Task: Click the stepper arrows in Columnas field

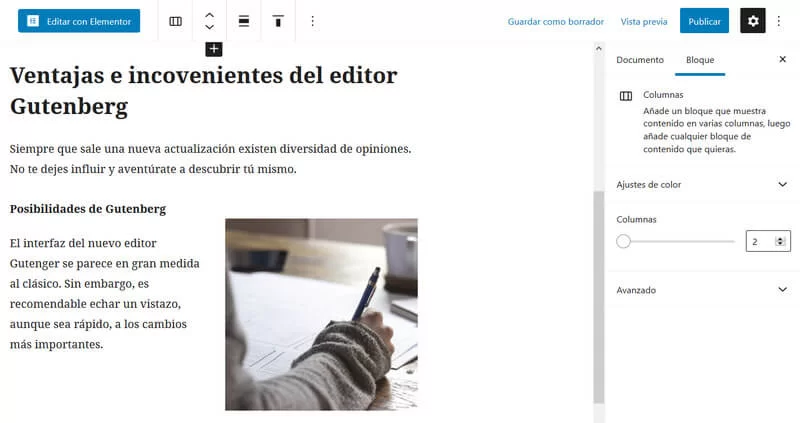Action: [x=780, y=241]
